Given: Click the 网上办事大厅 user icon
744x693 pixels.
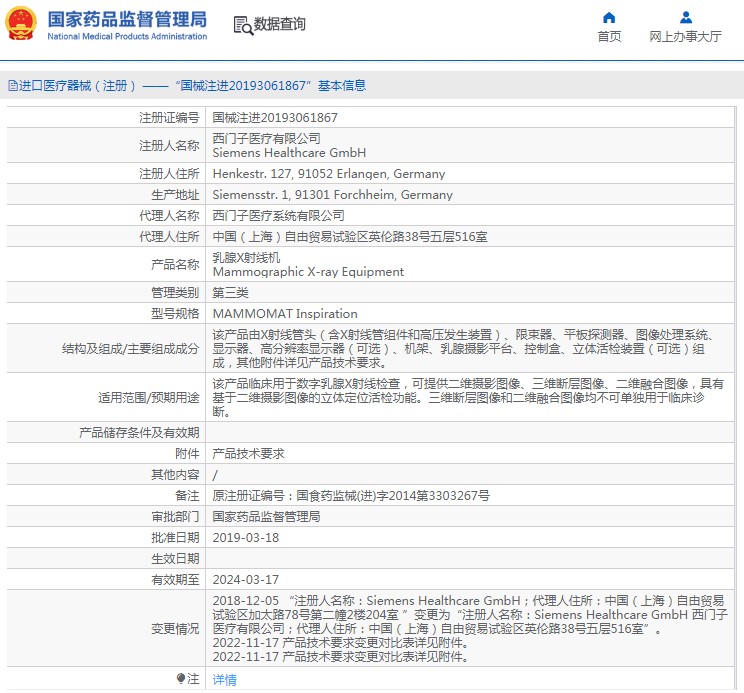Looking at the screenshot, I should (x=686, y=18).
